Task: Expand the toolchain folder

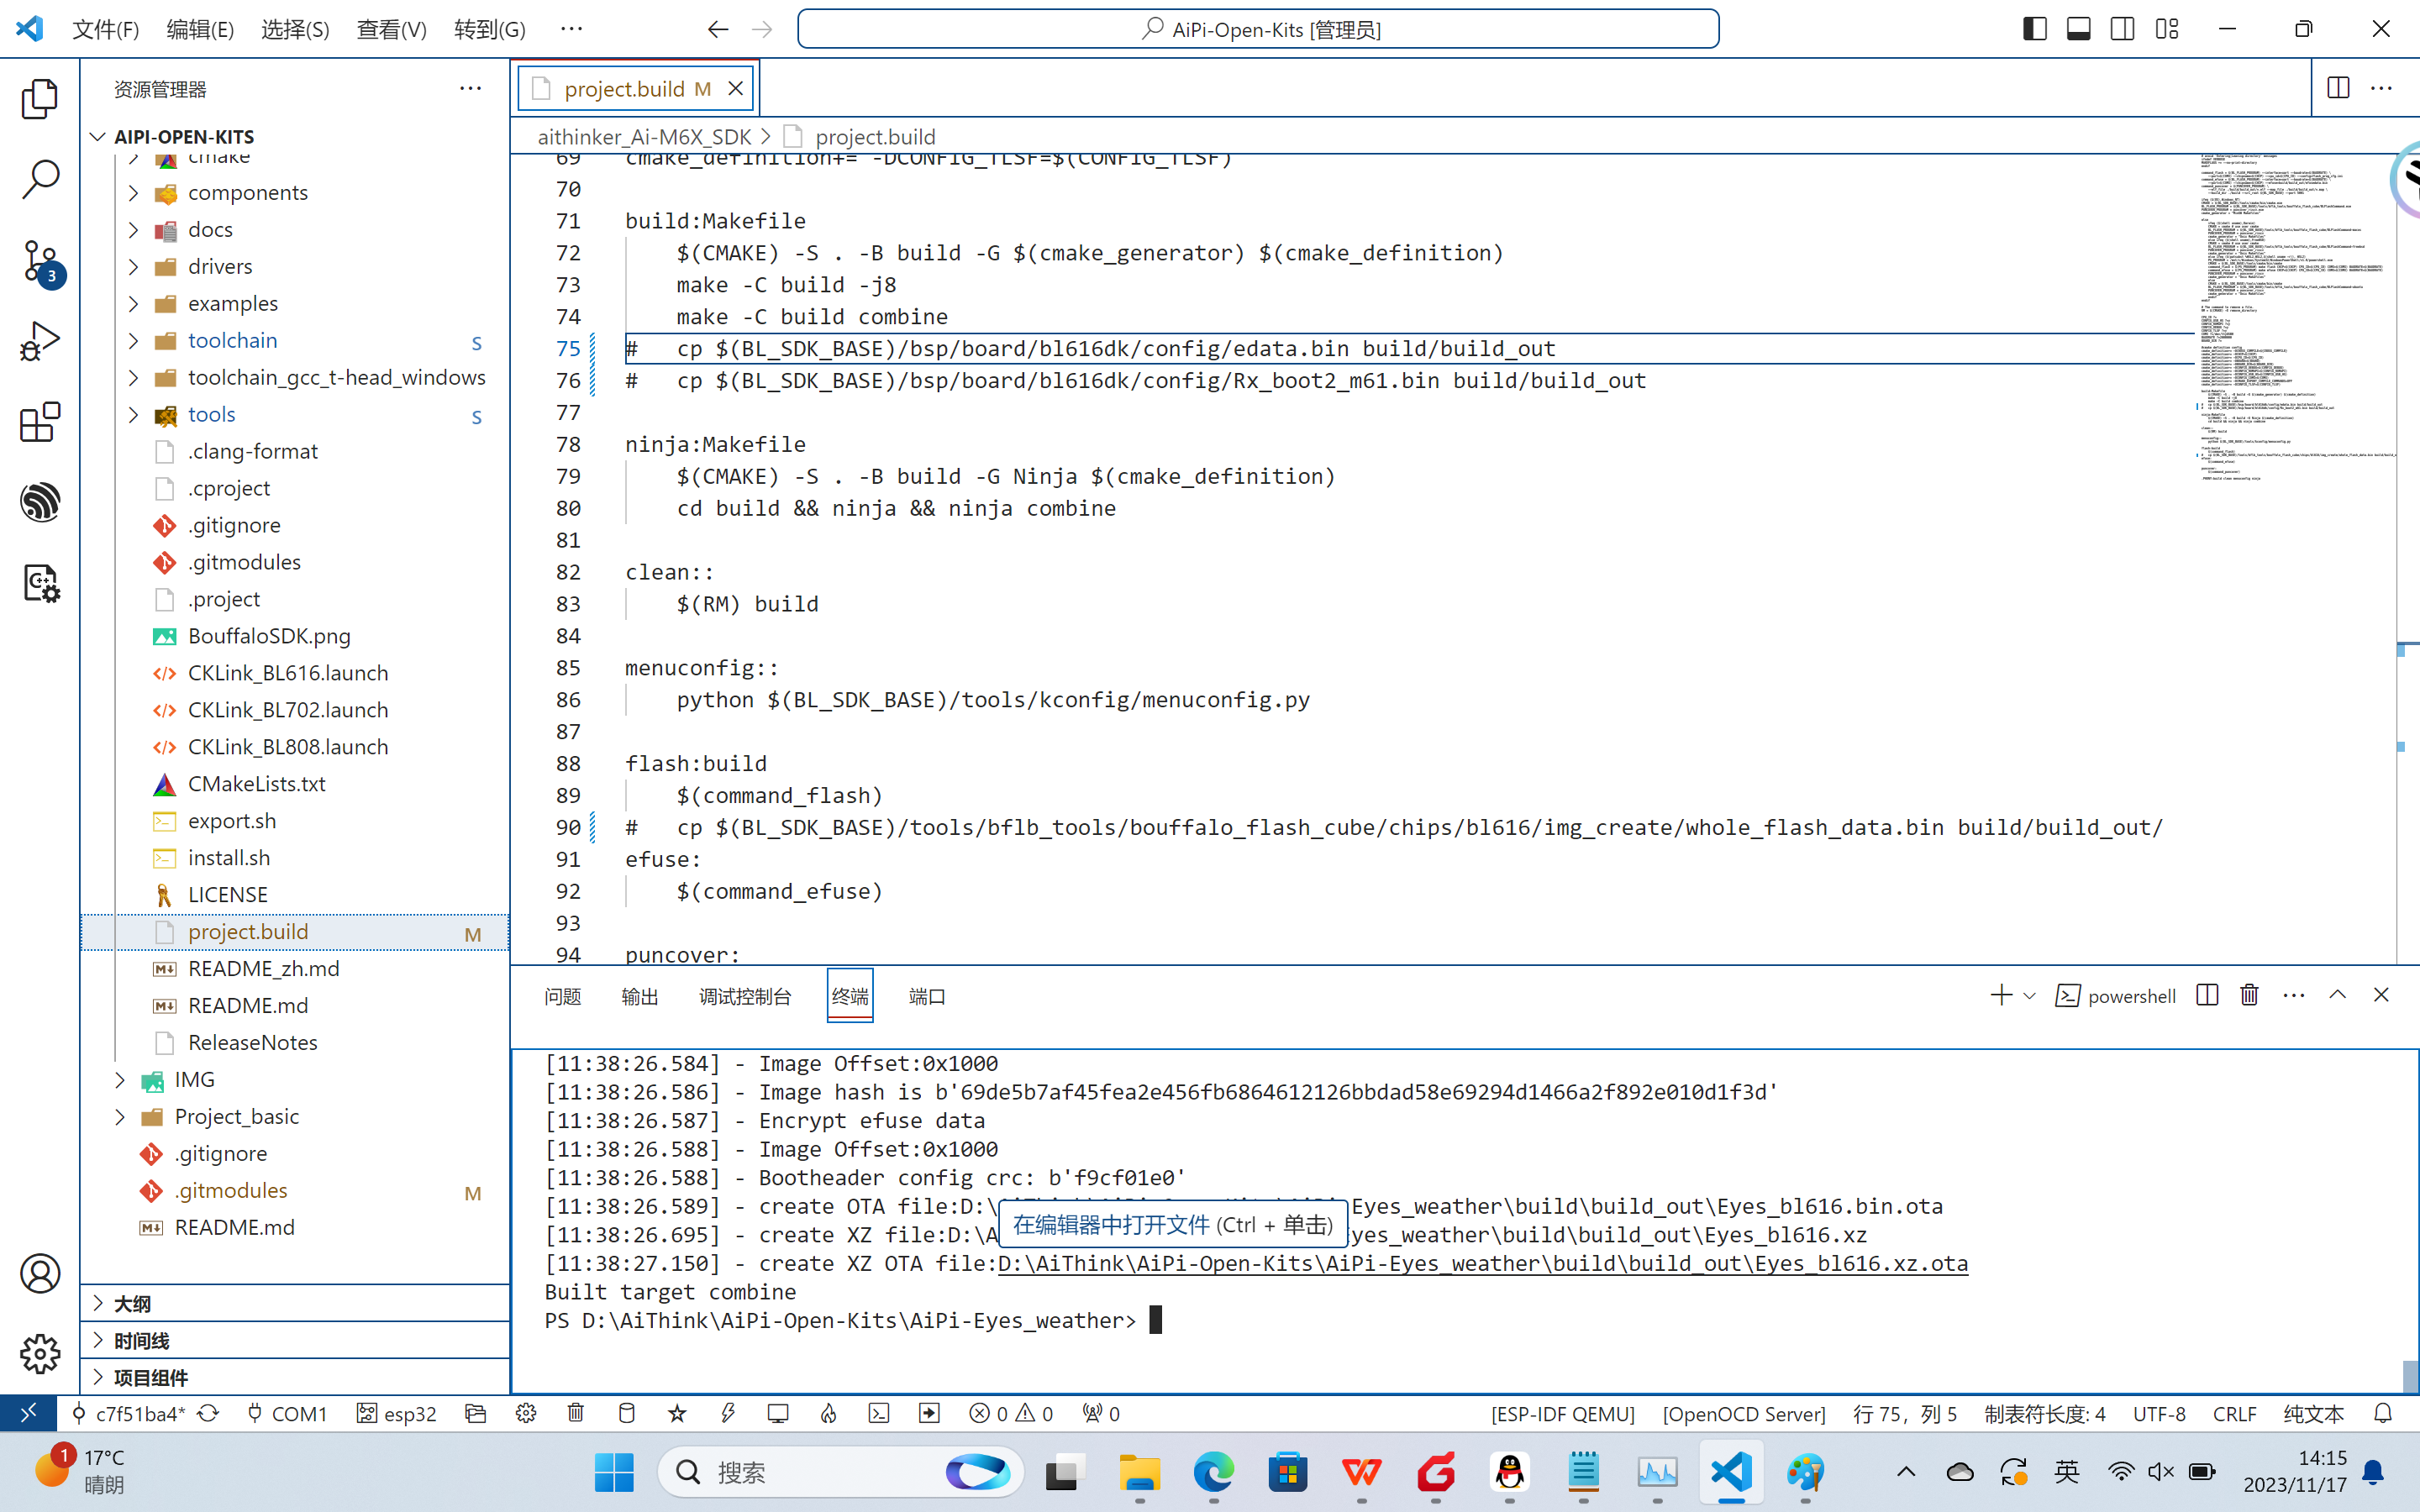Action: (133, 340)
